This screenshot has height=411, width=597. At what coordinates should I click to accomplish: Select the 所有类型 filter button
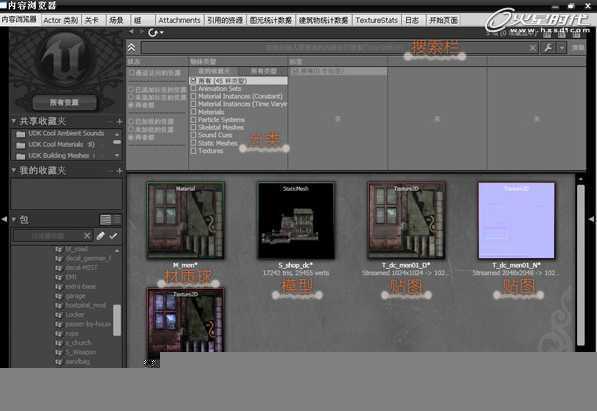tap(263, 71)
